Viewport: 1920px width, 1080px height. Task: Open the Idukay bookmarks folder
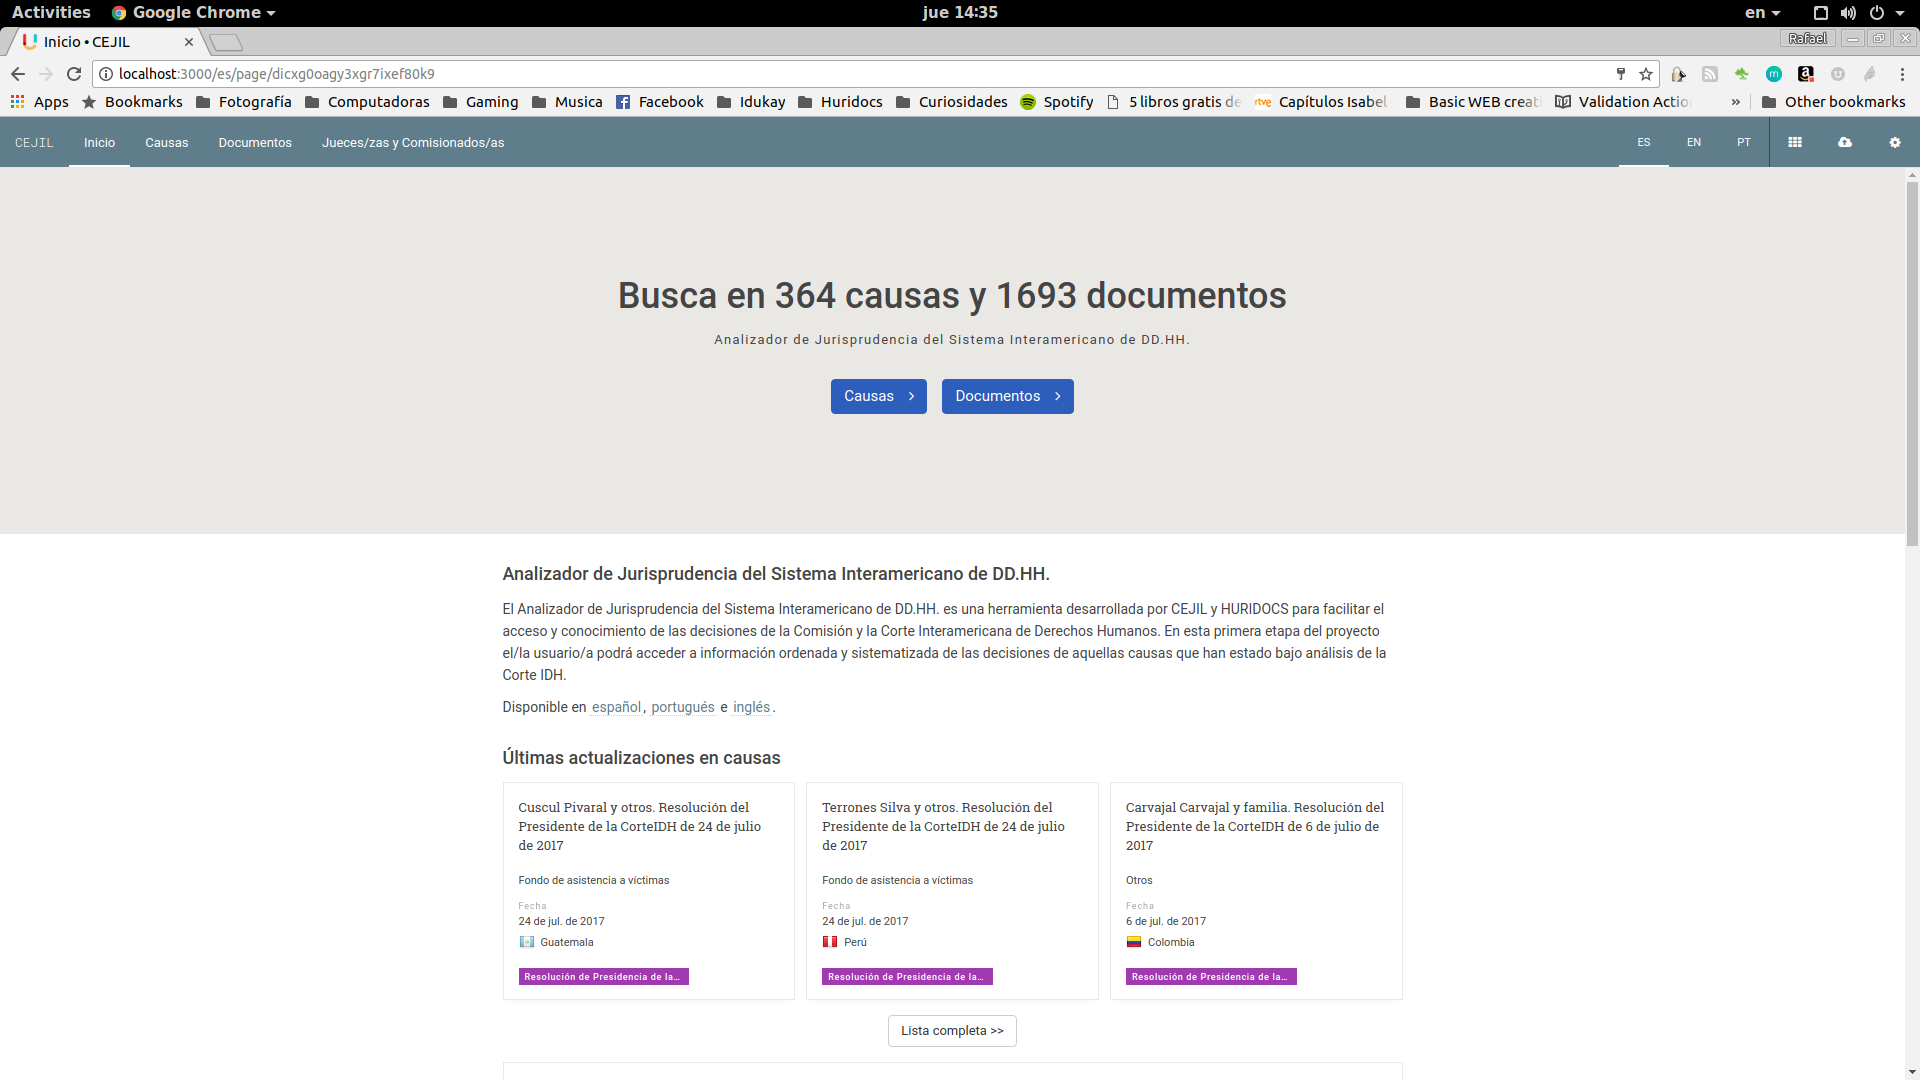751,102
